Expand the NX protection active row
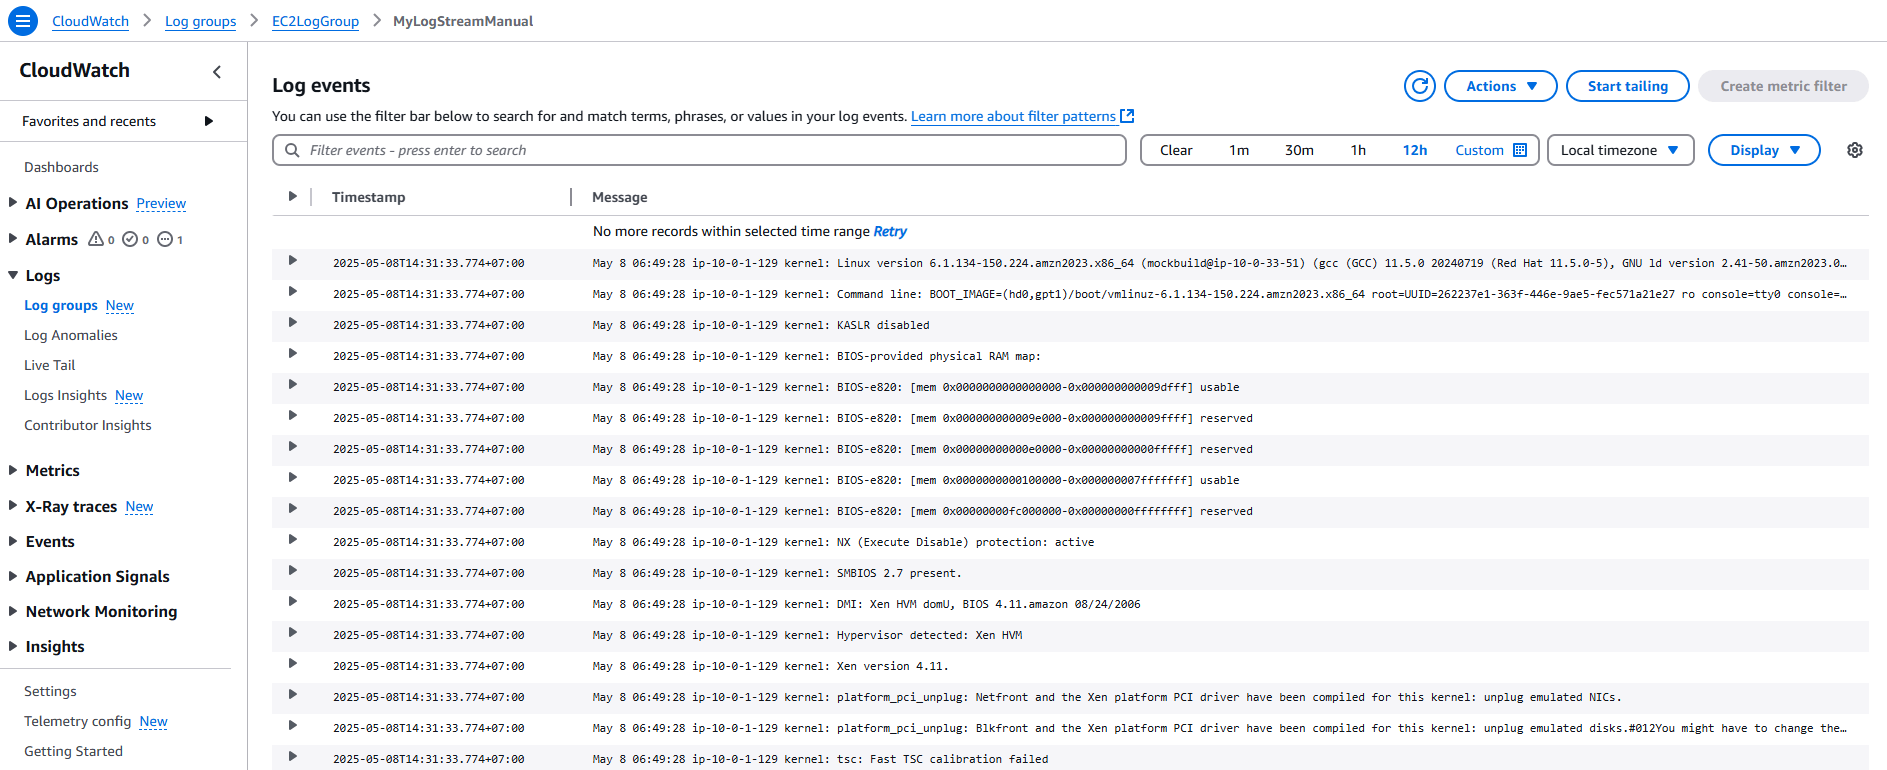This screenshot has width=1887, height=770. pos(292,539)
